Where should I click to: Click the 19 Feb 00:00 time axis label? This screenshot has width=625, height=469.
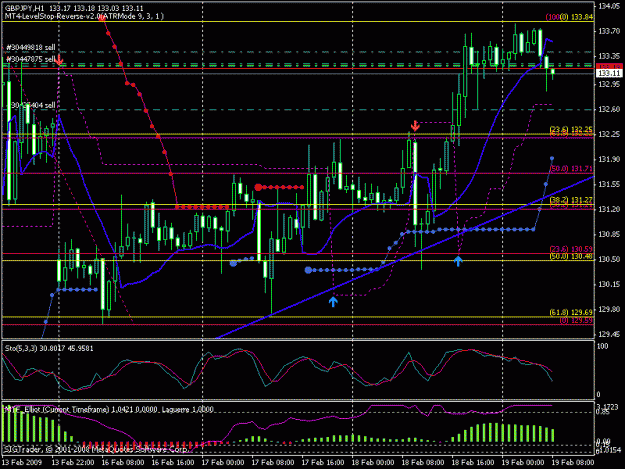pyautogui.click(x=523, y=463)
